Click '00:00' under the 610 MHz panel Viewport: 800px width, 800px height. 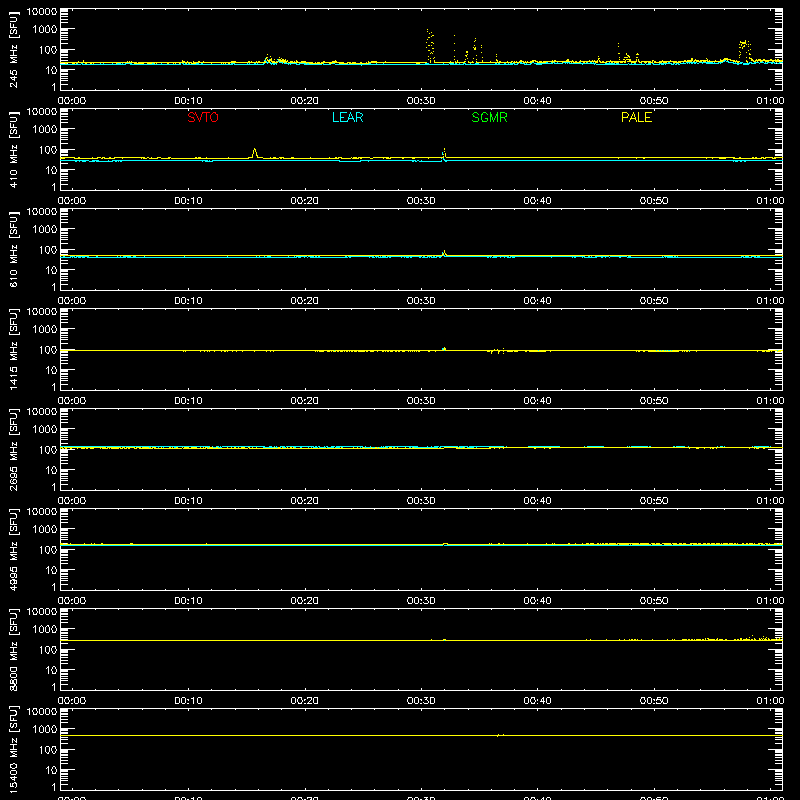point(72,301)
